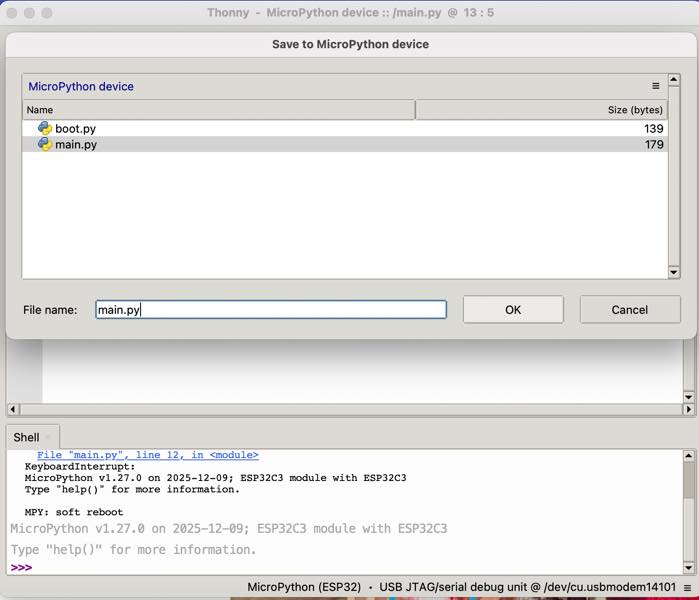Click file list scroll down arrow
The width and height of the screenshot is (699, 600).
point(674,272)
